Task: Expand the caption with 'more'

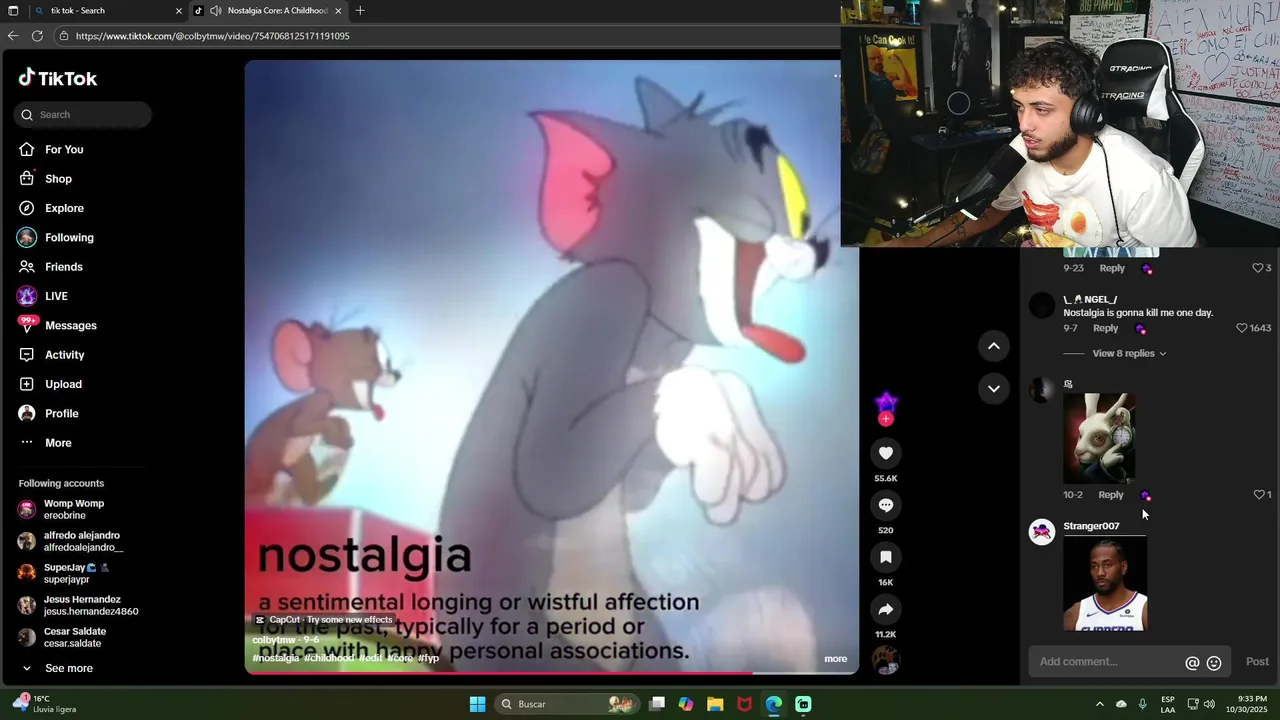Action: pyautogui.click(x=835, y=659)
